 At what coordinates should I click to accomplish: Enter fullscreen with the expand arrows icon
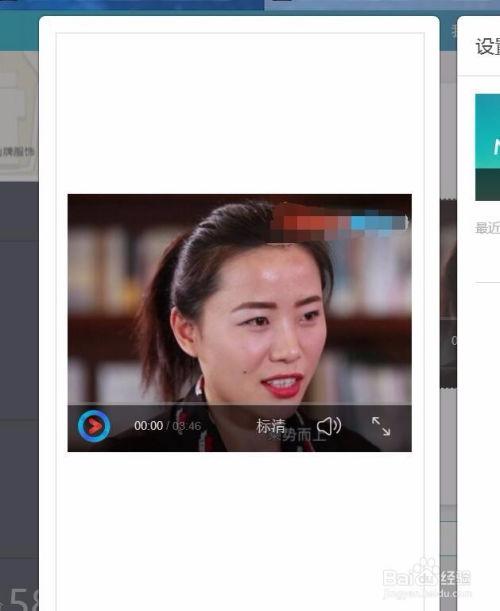click(x=381, y=426)
